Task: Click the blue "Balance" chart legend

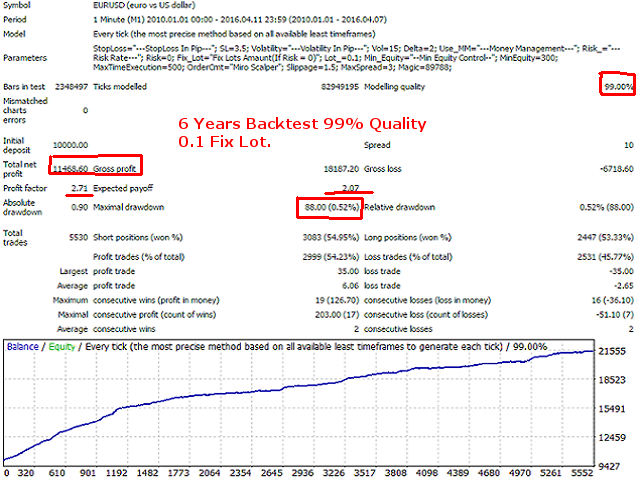Action: tap(22, 347)
